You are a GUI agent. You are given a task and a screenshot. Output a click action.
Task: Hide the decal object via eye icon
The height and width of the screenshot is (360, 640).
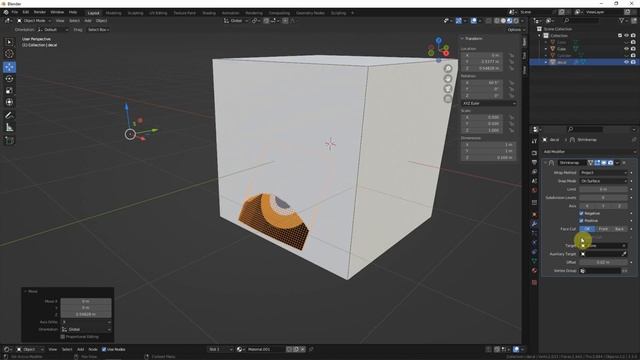tap(626, 62)
